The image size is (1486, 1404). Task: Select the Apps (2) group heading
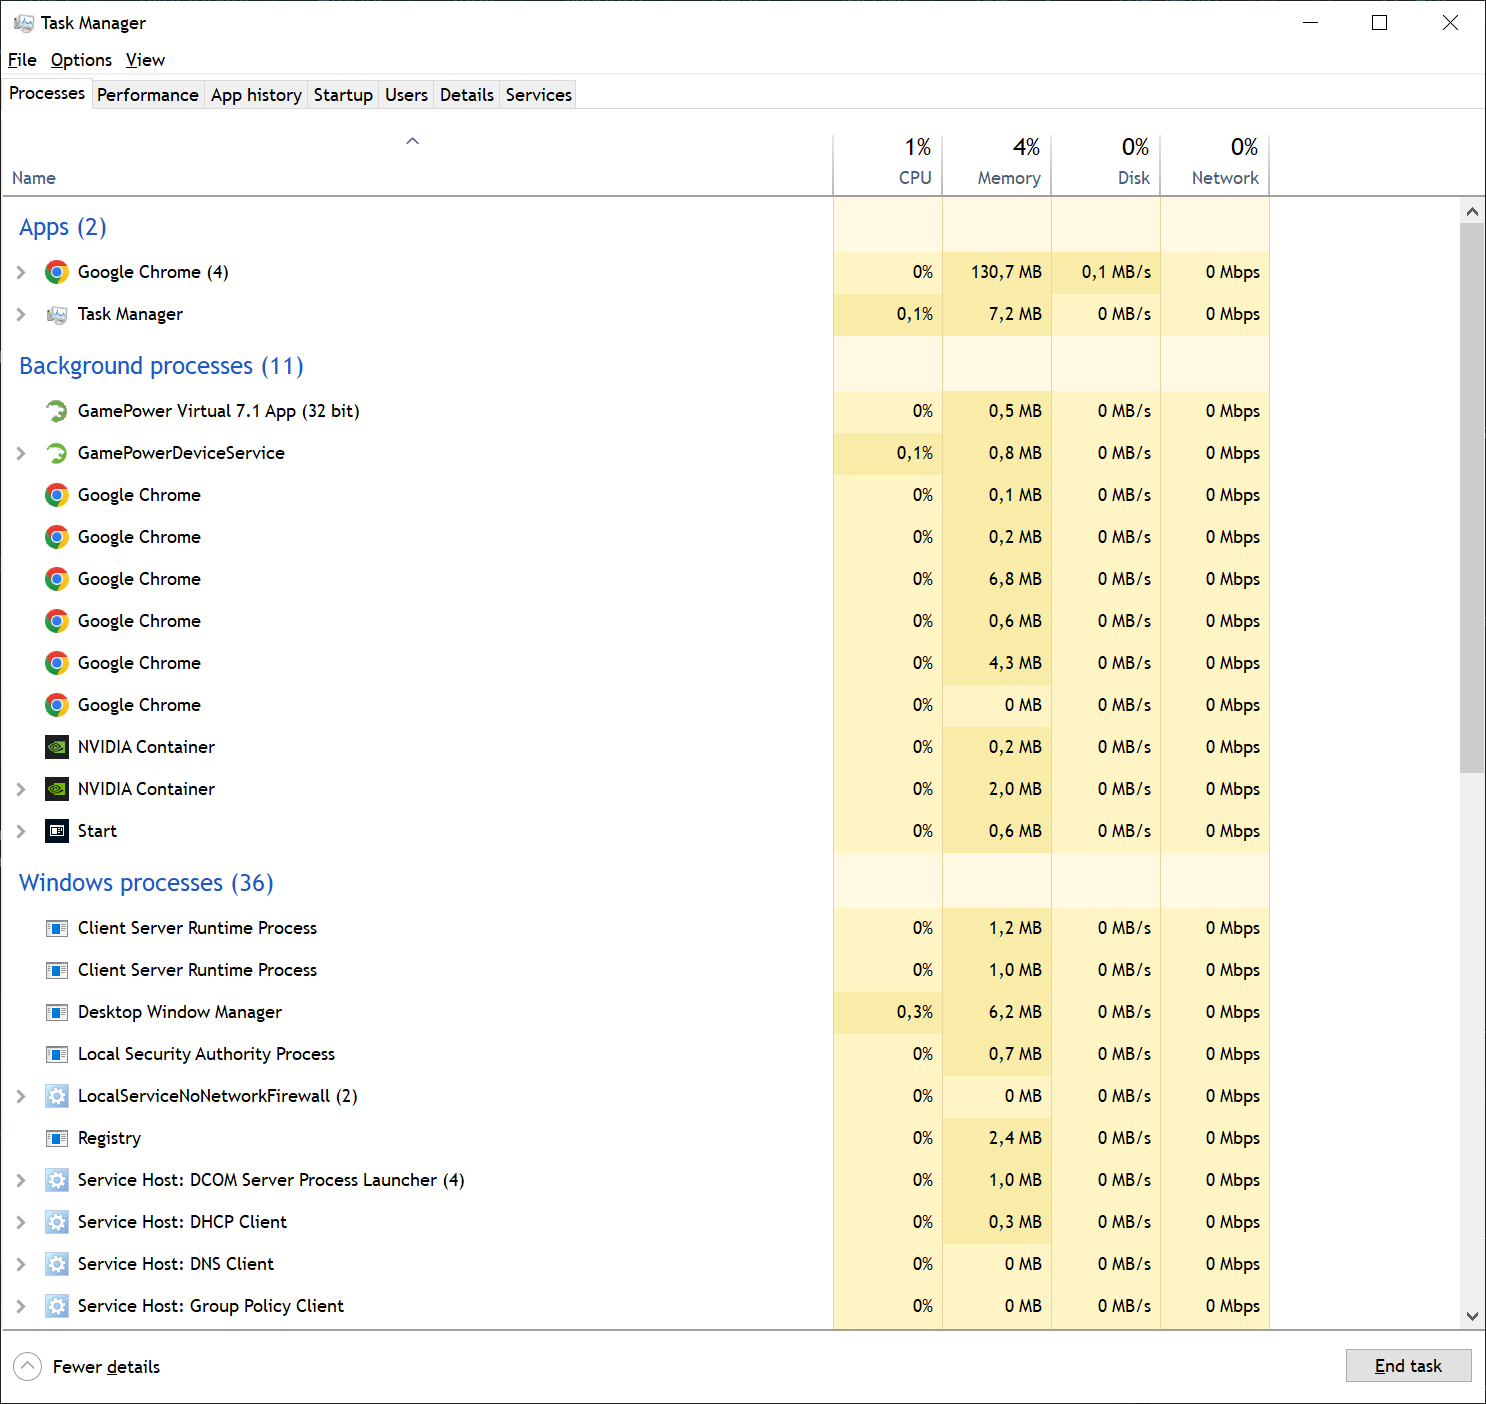click(x=62, y=227)
